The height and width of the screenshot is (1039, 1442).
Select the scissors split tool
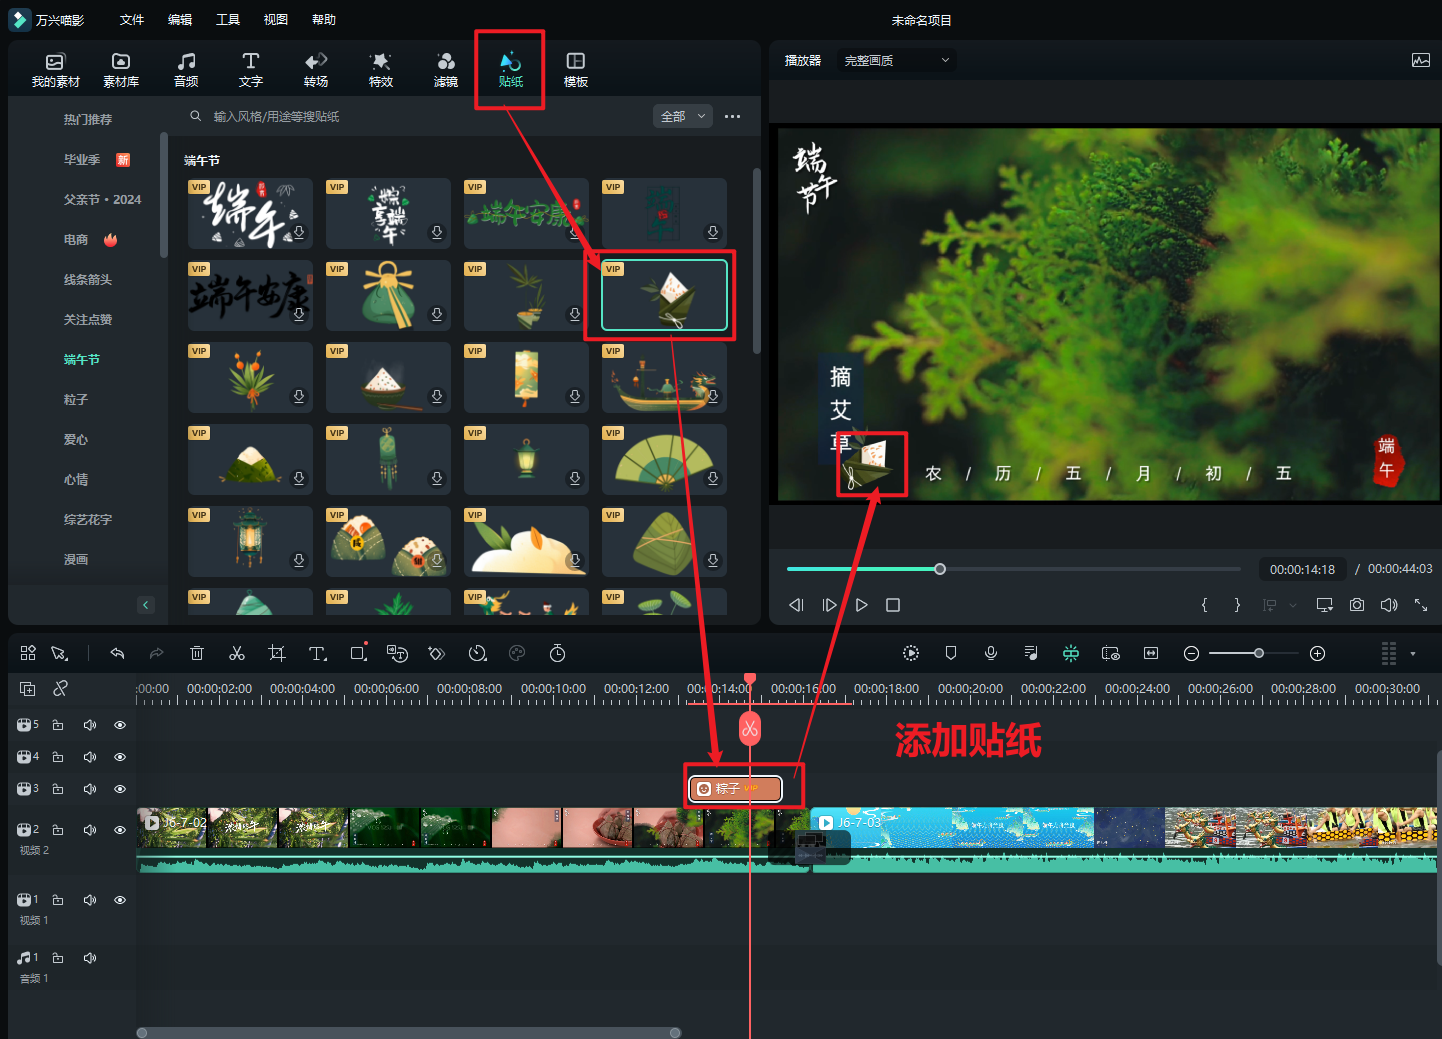237,653
